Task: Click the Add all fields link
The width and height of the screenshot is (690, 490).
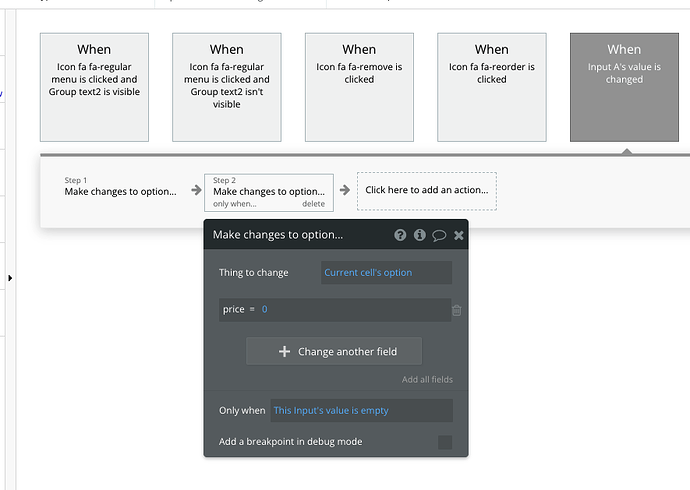Action: [427, 380]
